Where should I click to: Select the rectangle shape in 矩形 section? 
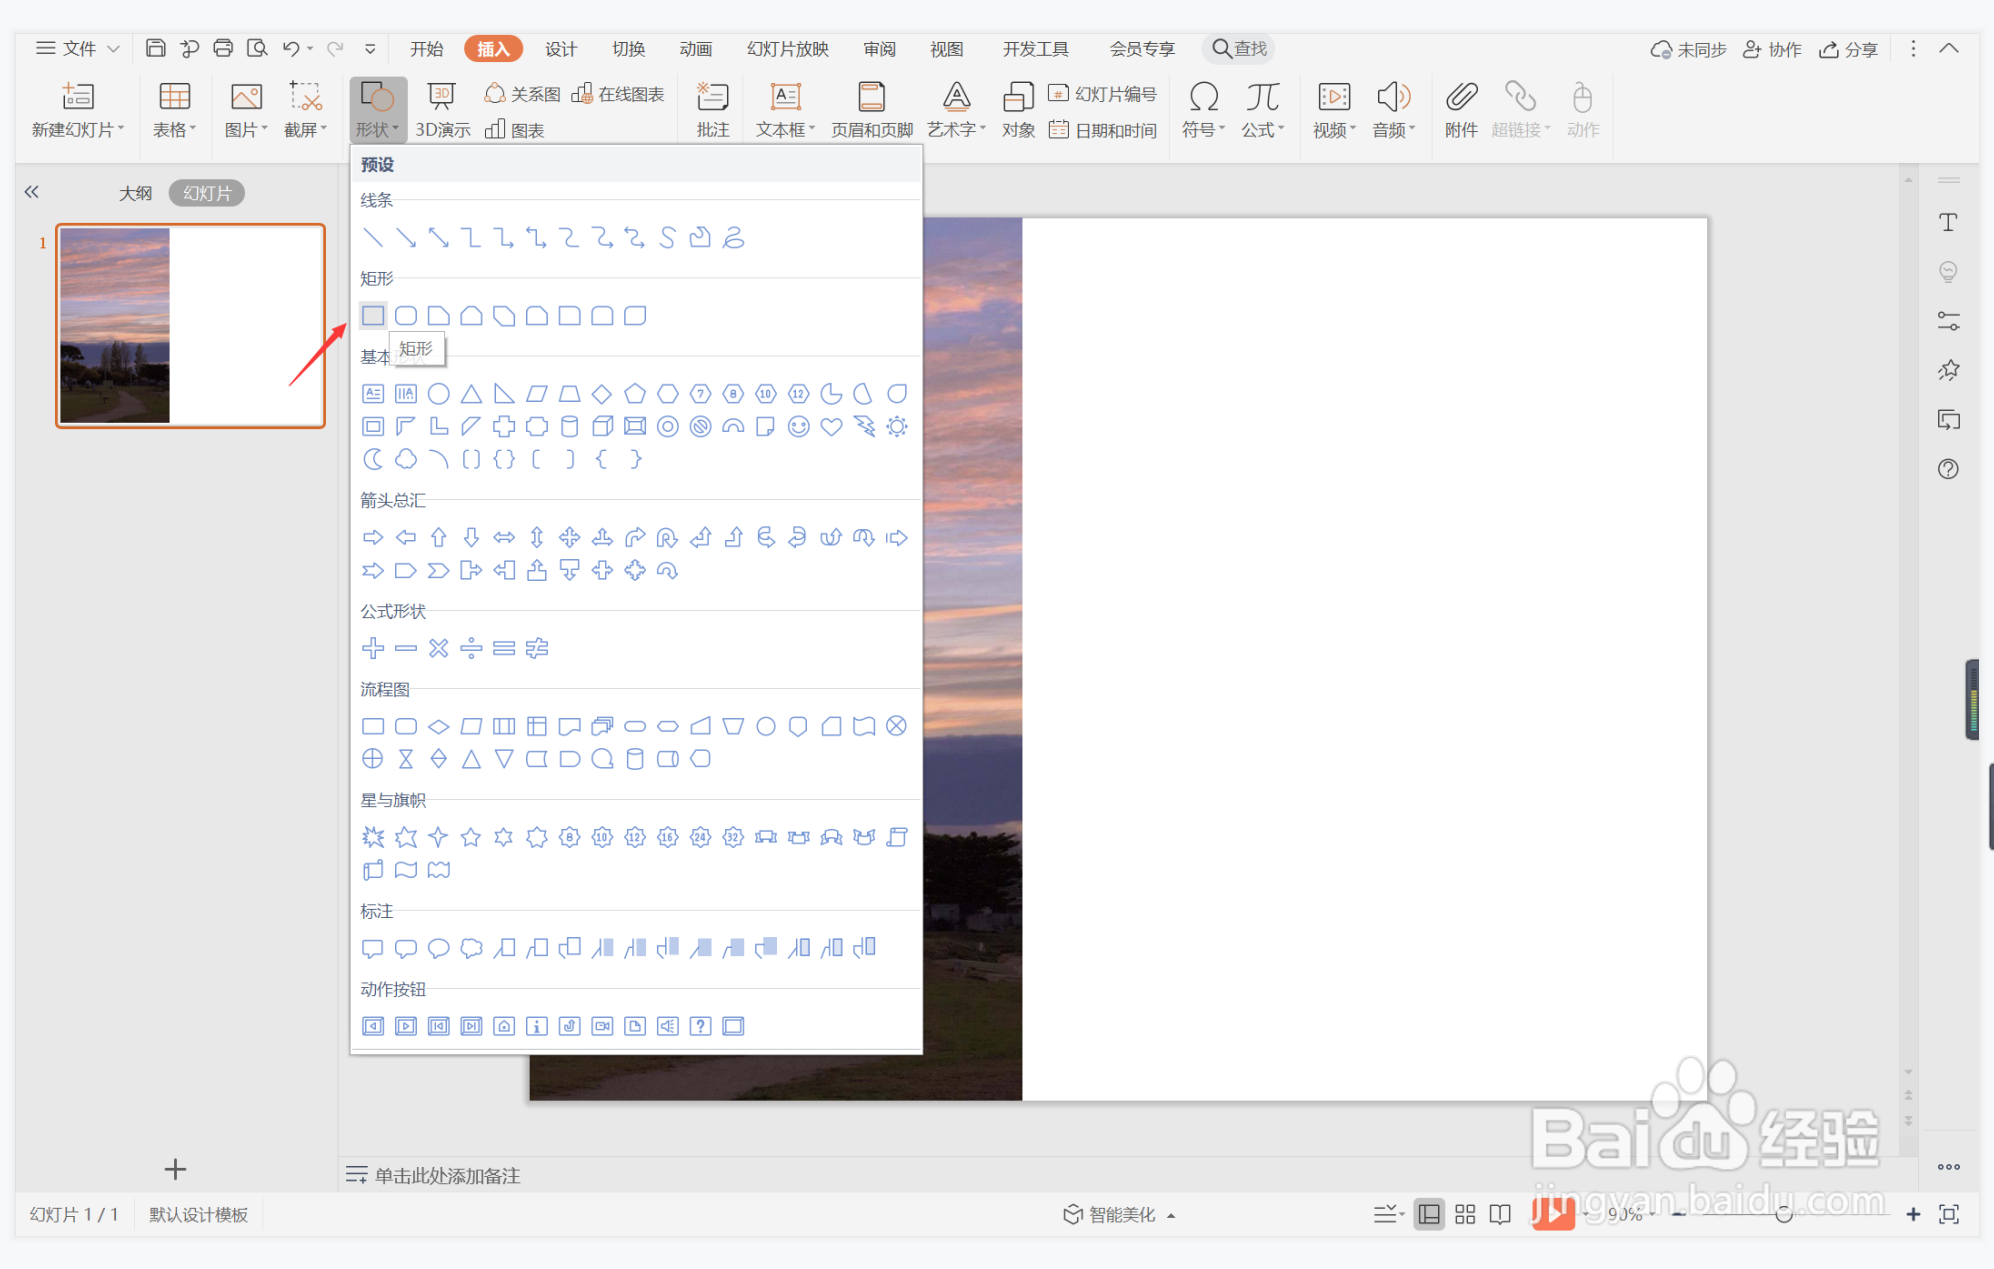point(373,316)
